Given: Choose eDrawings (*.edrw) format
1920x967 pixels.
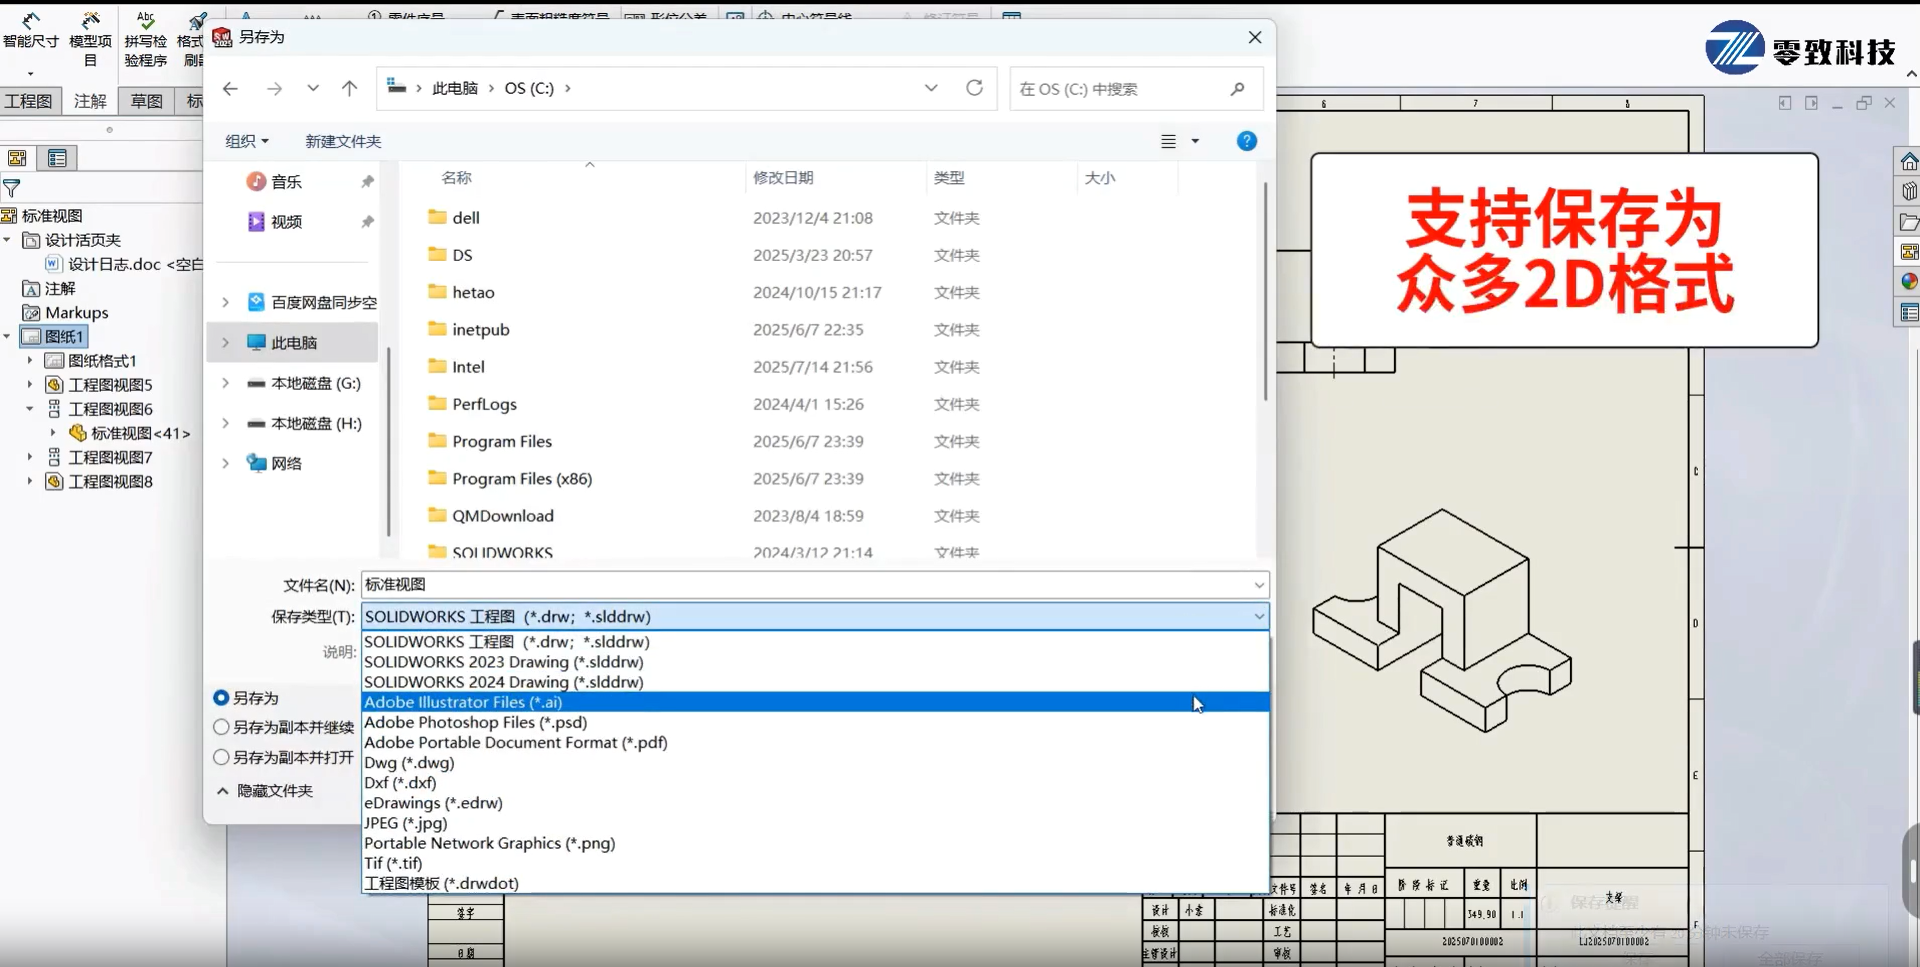Looking at the screenshot, I should [x=815, y=802].
